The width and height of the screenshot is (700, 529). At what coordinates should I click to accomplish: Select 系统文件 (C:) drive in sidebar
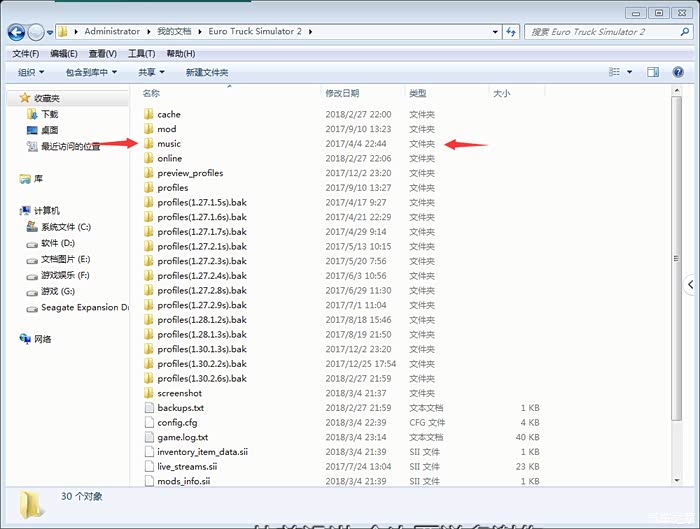click(x=65, y=227)
